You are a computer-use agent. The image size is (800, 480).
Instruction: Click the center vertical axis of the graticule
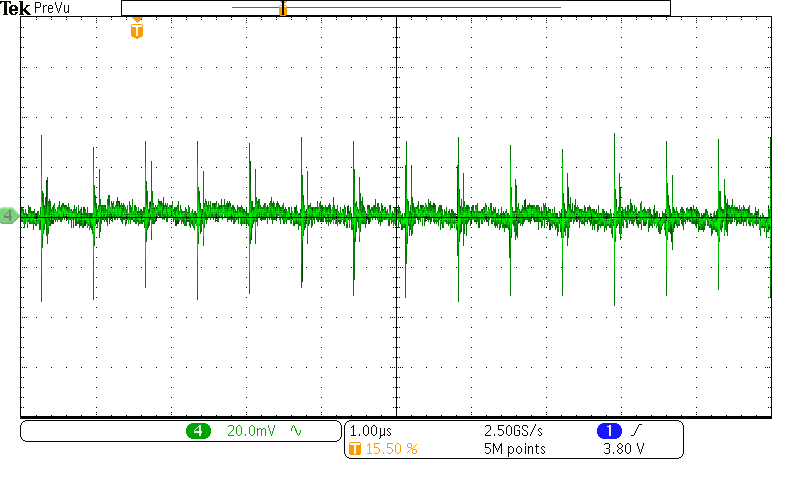tap(397, 320)
